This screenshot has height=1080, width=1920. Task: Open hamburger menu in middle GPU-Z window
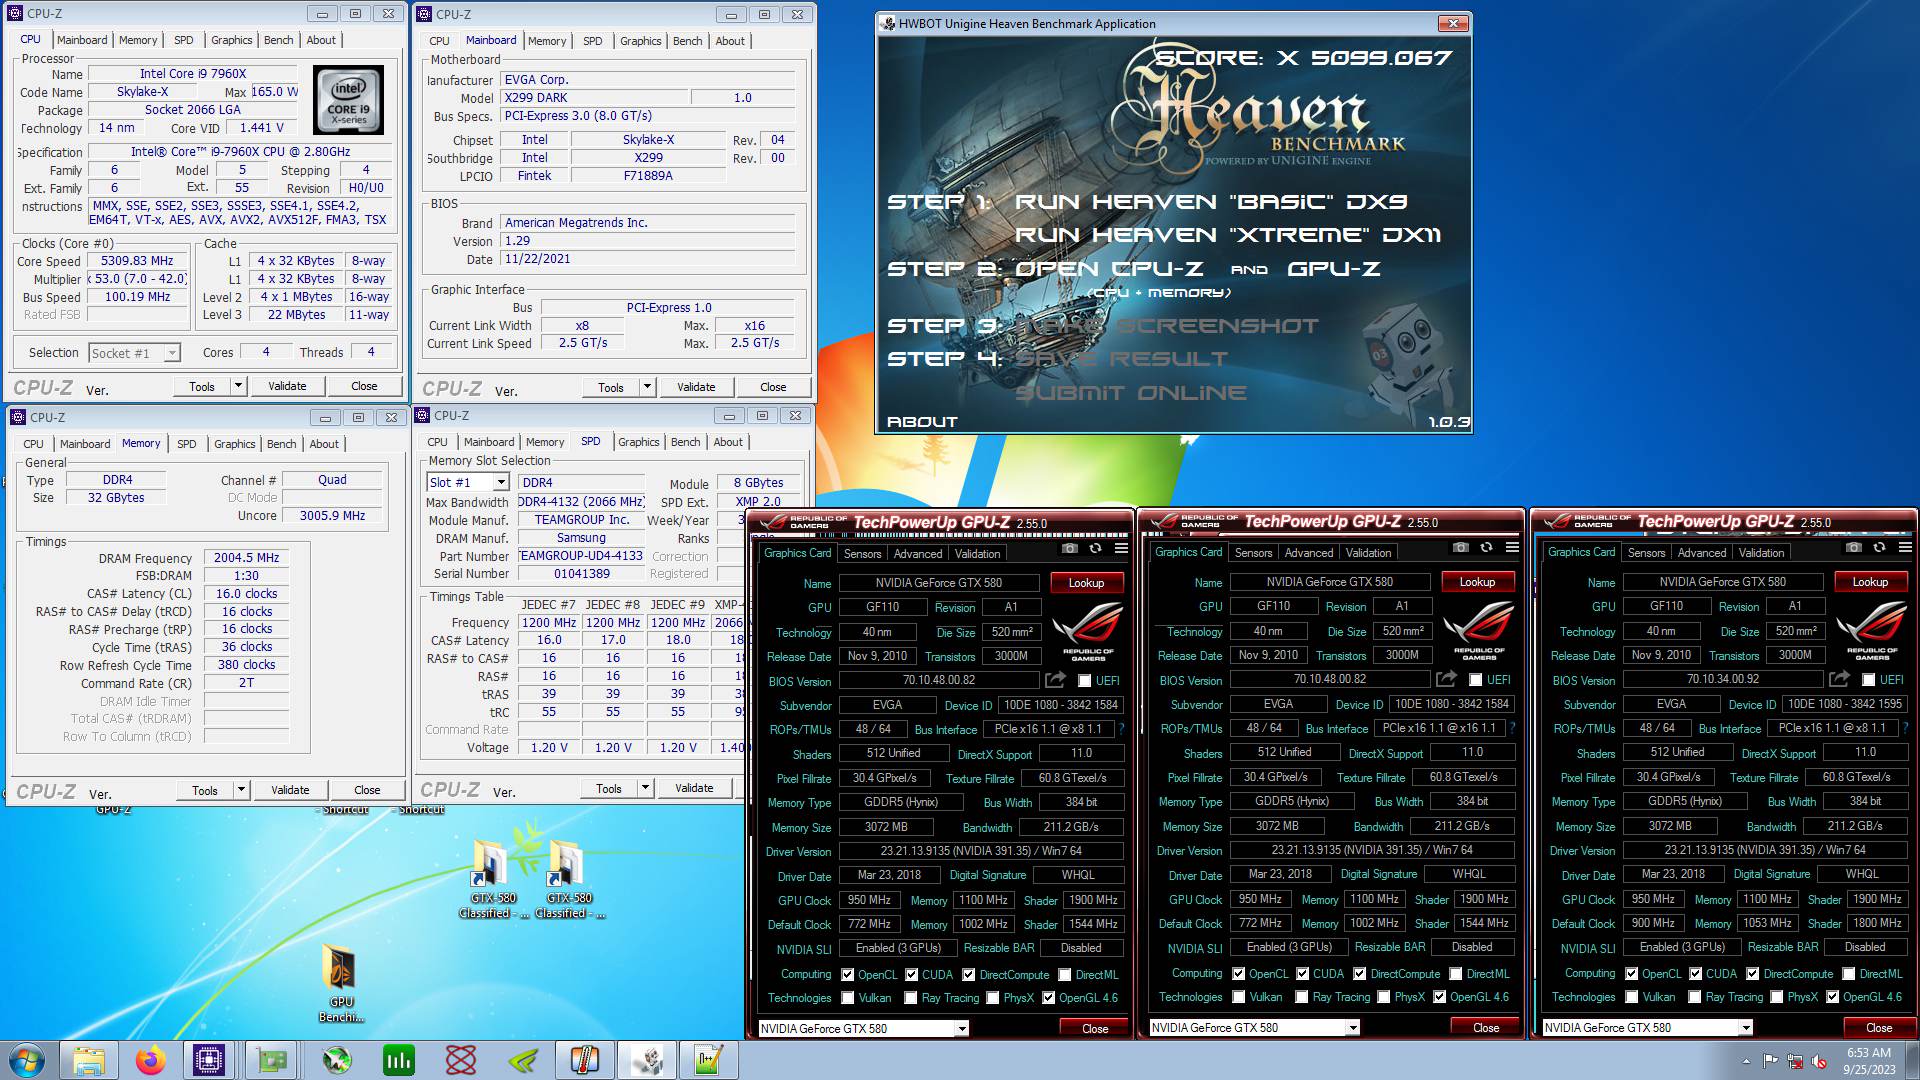click(x=1512, y=547)
